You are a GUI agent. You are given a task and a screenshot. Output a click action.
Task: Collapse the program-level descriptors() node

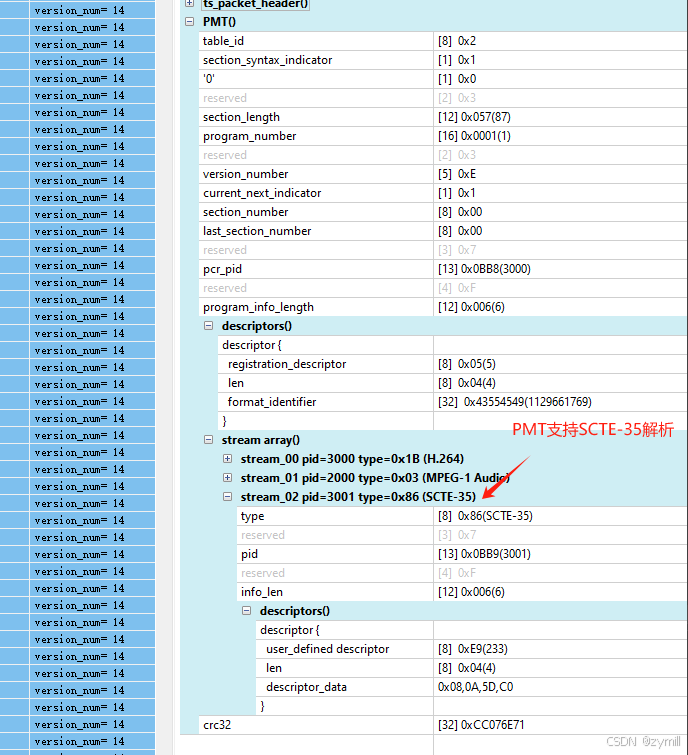208,326
